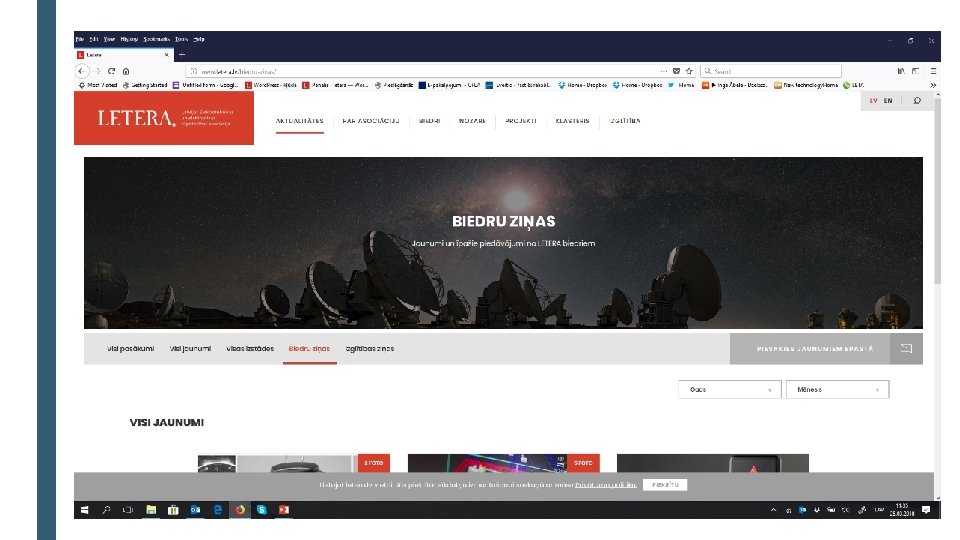Select the Izglītības ziņas tab

tap(370, 348)
